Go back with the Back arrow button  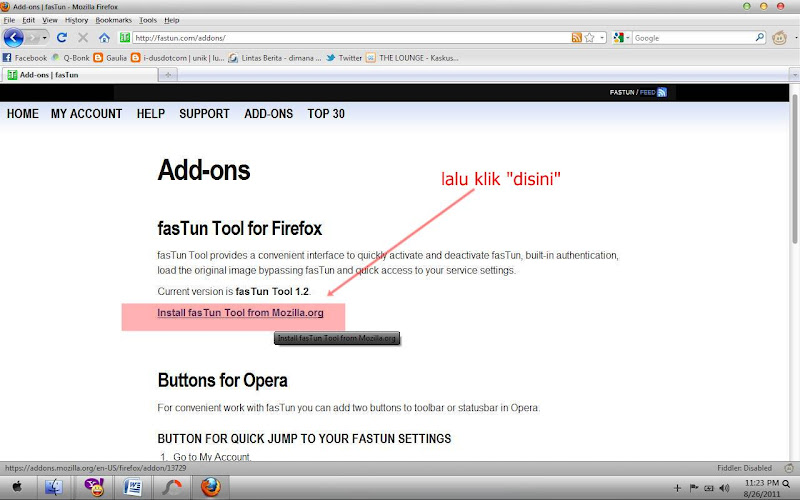pyautogui.click(x=14, y=38)
